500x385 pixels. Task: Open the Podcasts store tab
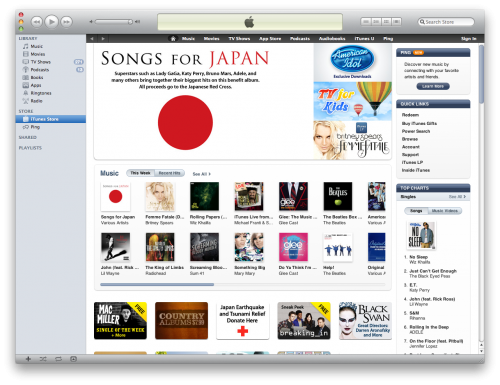(x=300, y=39)
